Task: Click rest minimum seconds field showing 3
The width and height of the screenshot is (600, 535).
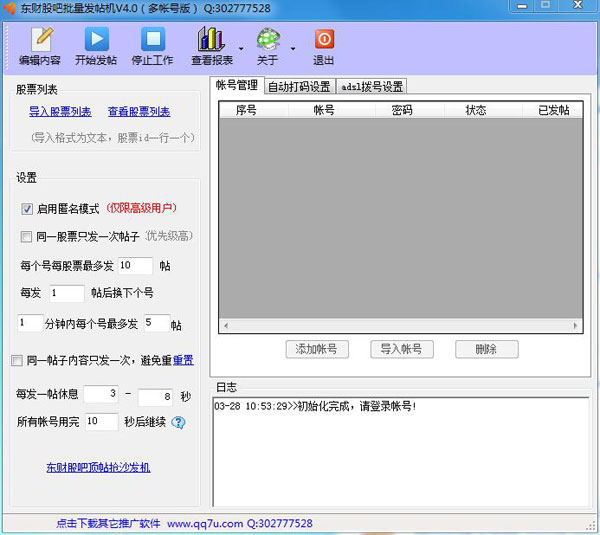Action: point(101,394)
